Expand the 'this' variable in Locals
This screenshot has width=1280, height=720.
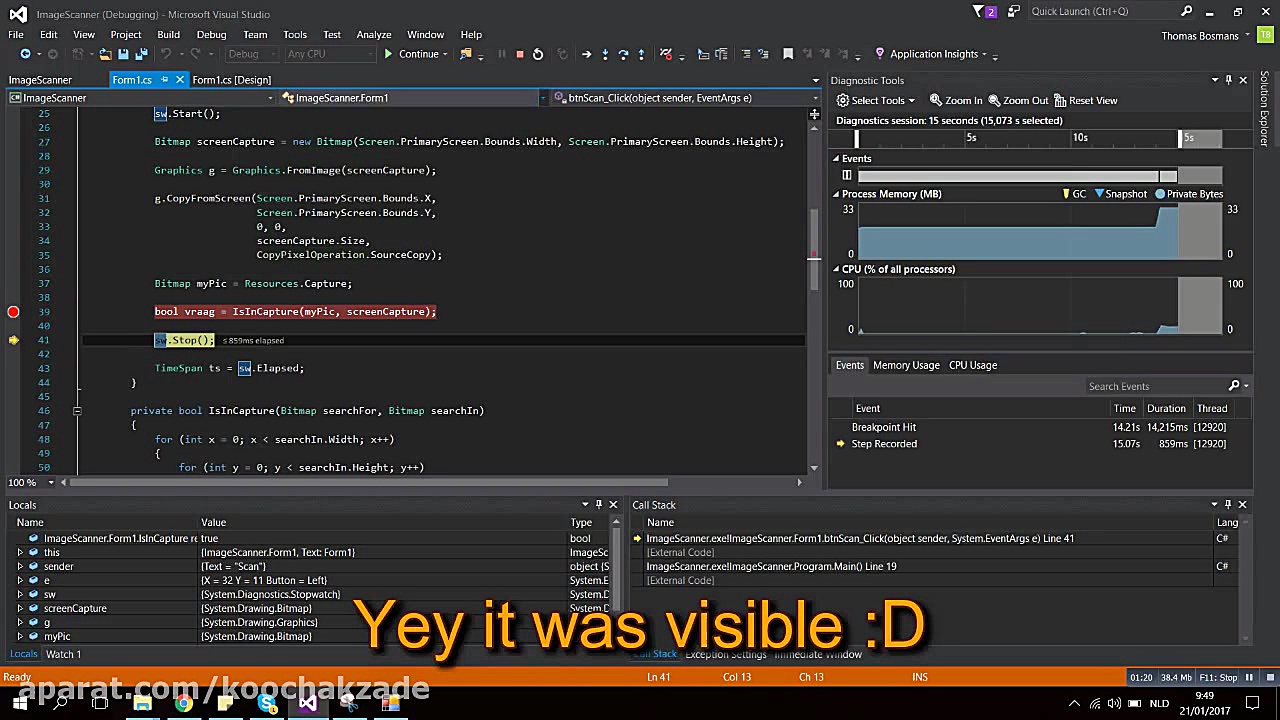tap(20, 552)
